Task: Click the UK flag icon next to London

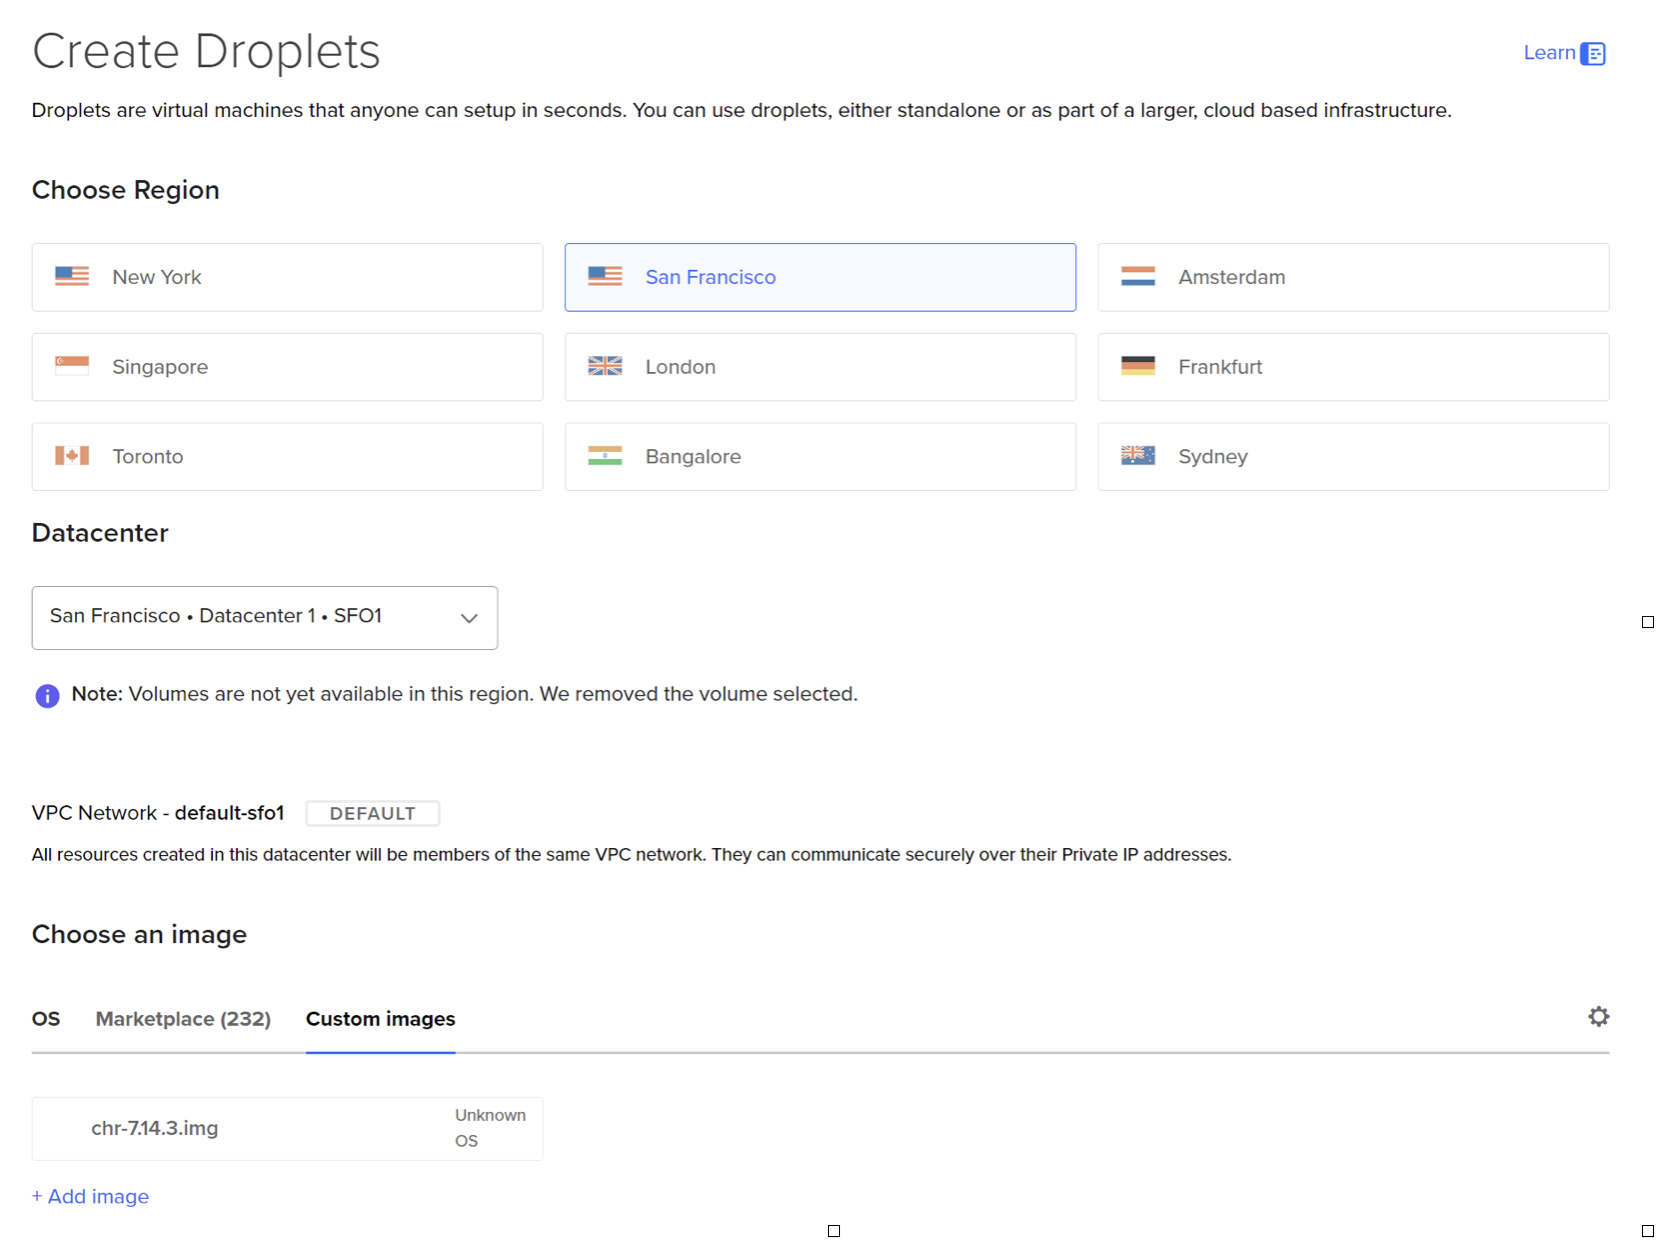Action: point(605,367)
